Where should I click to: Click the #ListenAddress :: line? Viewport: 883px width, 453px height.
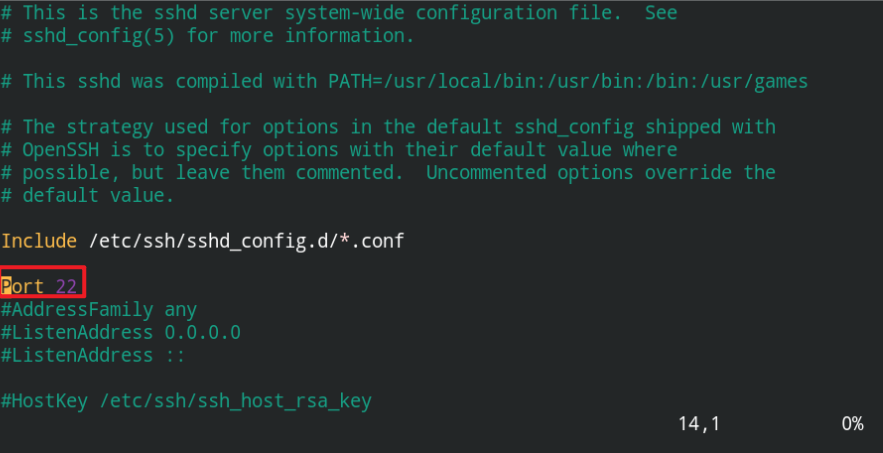pyautogui.click(x=93, y=356)
